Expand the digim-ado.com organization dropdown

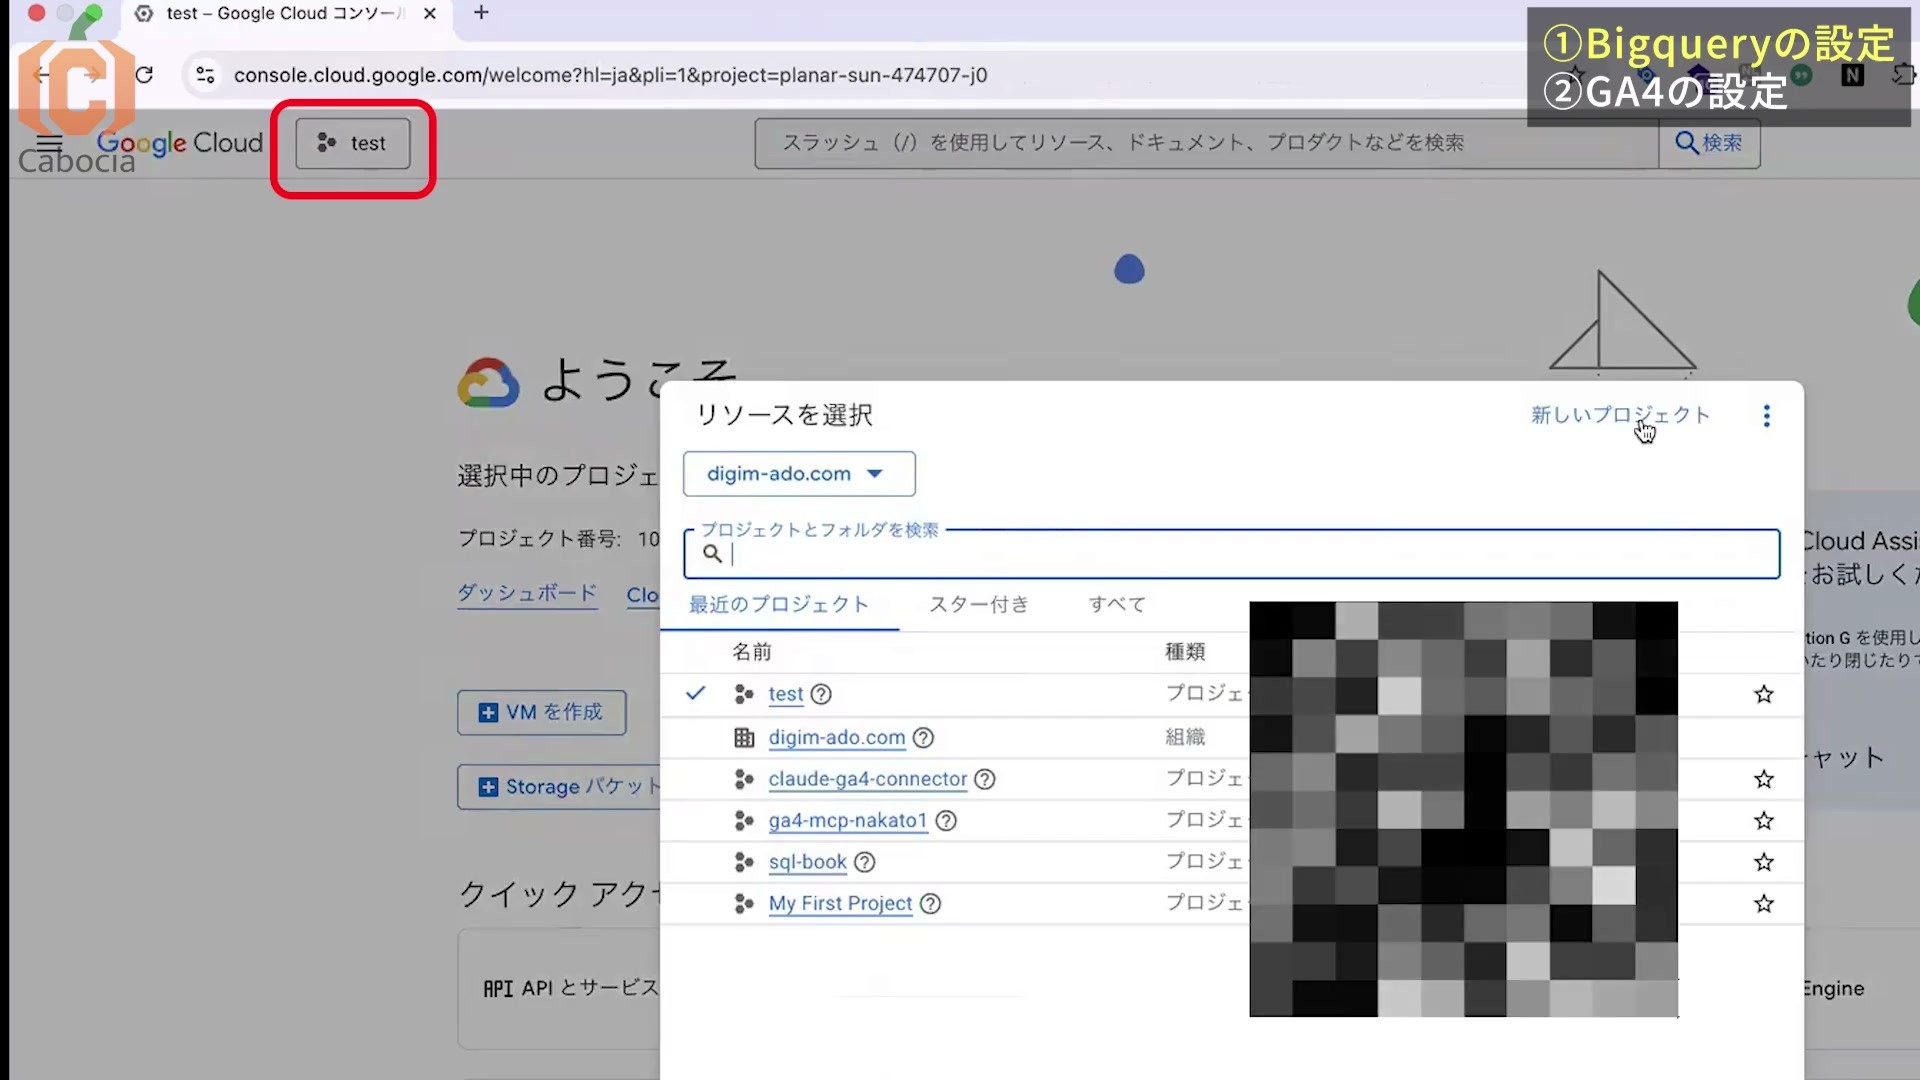799,474
